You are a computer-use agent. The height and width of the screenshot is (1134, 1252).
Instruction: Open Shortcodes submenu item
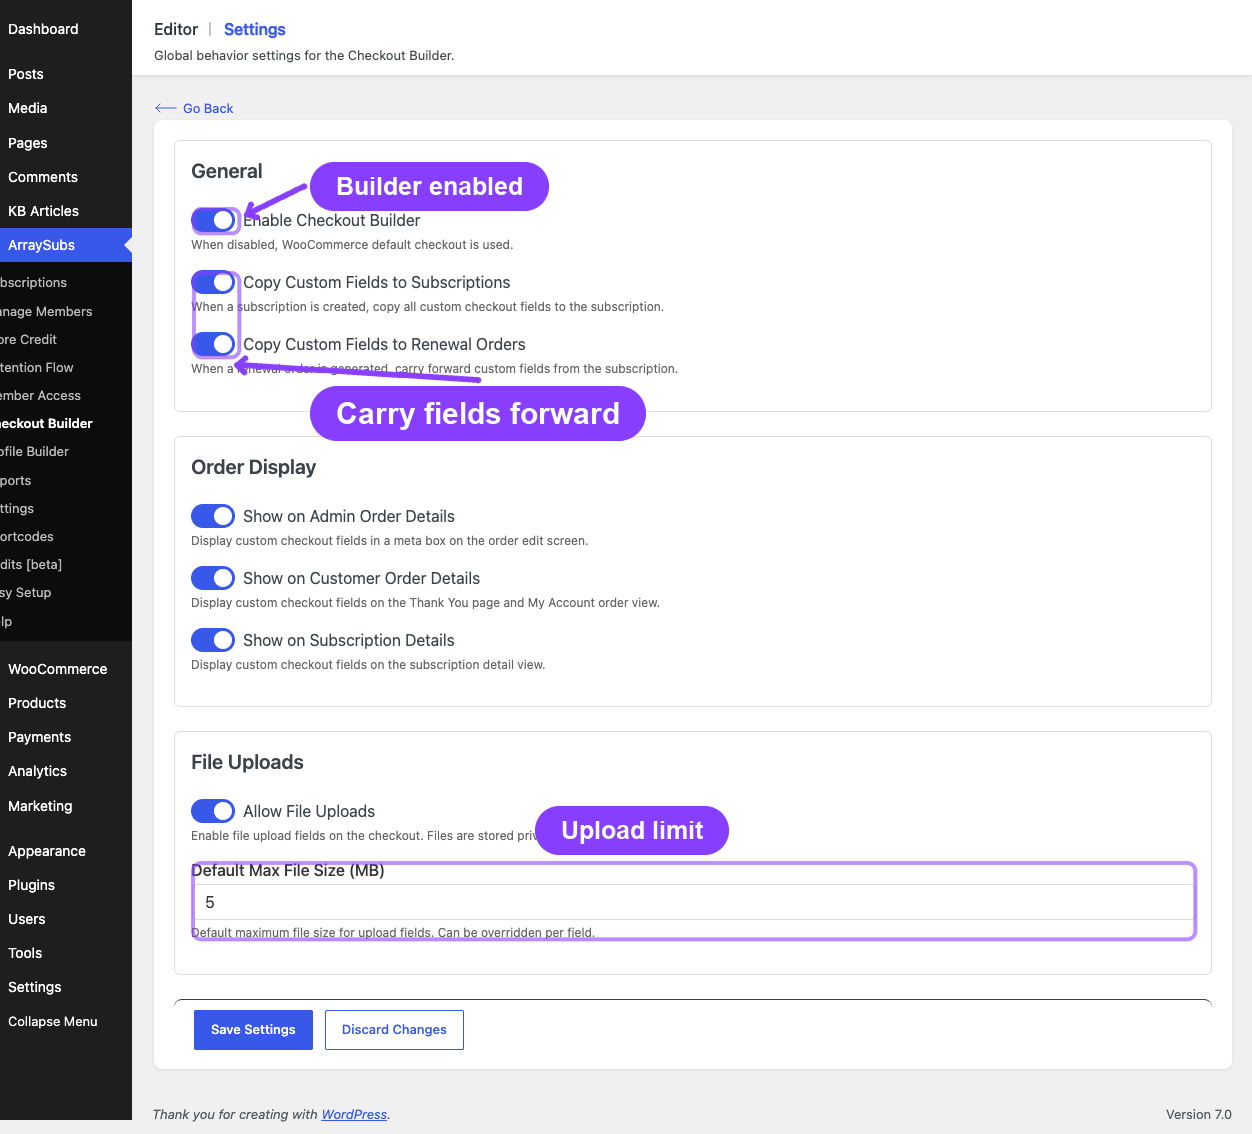click(x=66, y=536)
